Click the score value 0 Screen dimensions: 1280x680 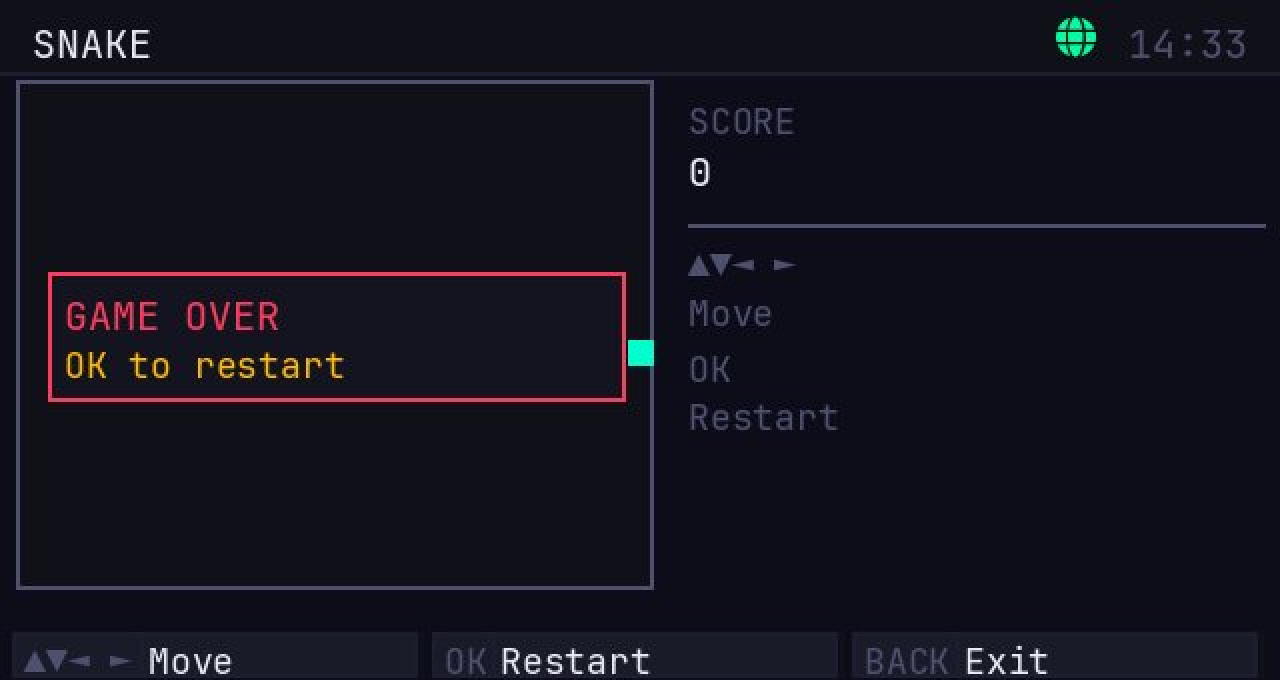click(x=700, y=173)
